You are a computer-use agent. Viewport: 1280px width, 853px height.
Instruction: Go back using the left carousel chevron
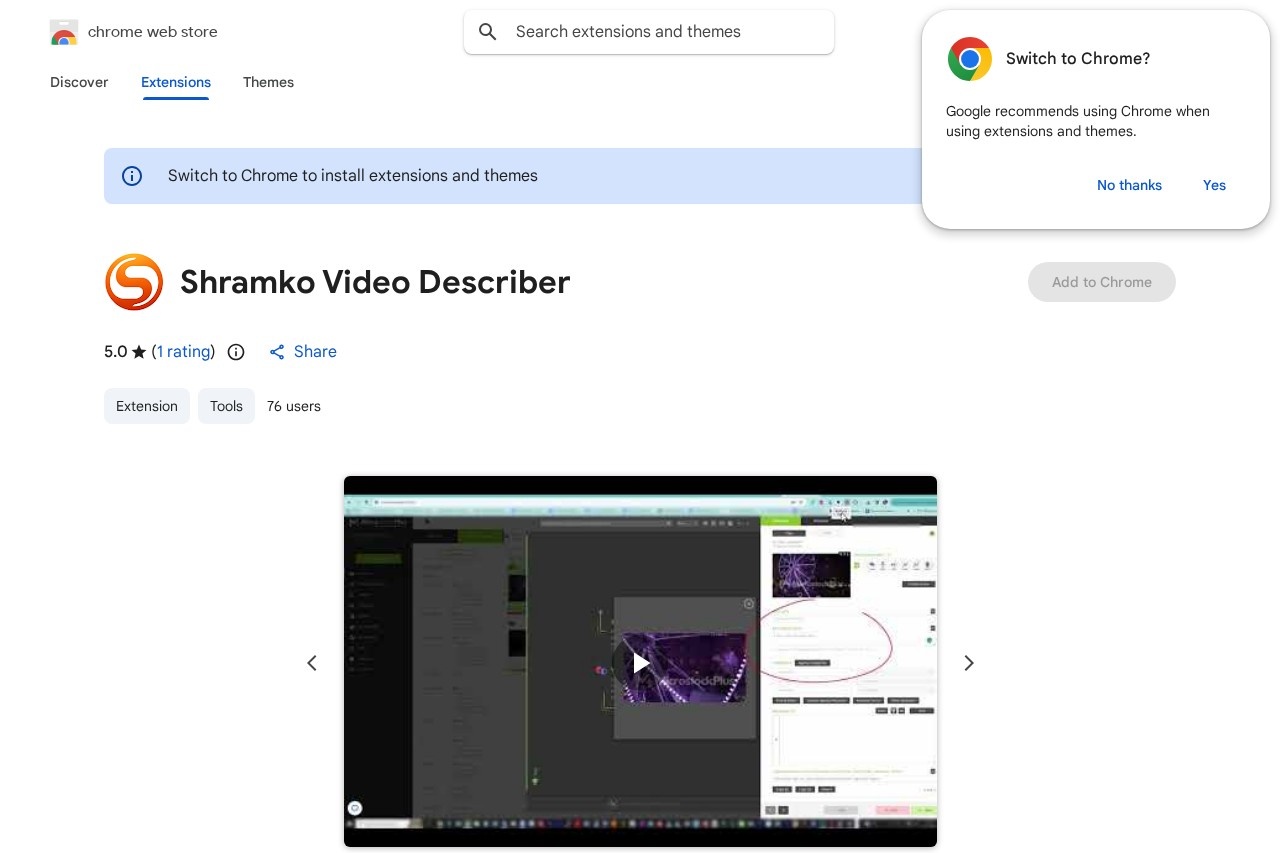312,663
